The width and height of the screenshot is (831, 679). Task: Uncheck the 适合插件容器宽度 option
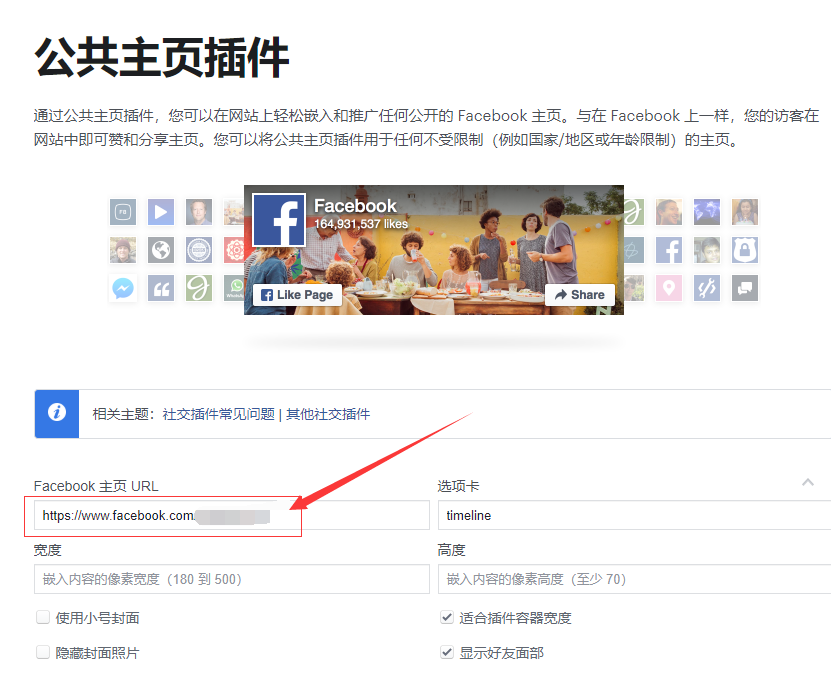[x=447, y=618]
